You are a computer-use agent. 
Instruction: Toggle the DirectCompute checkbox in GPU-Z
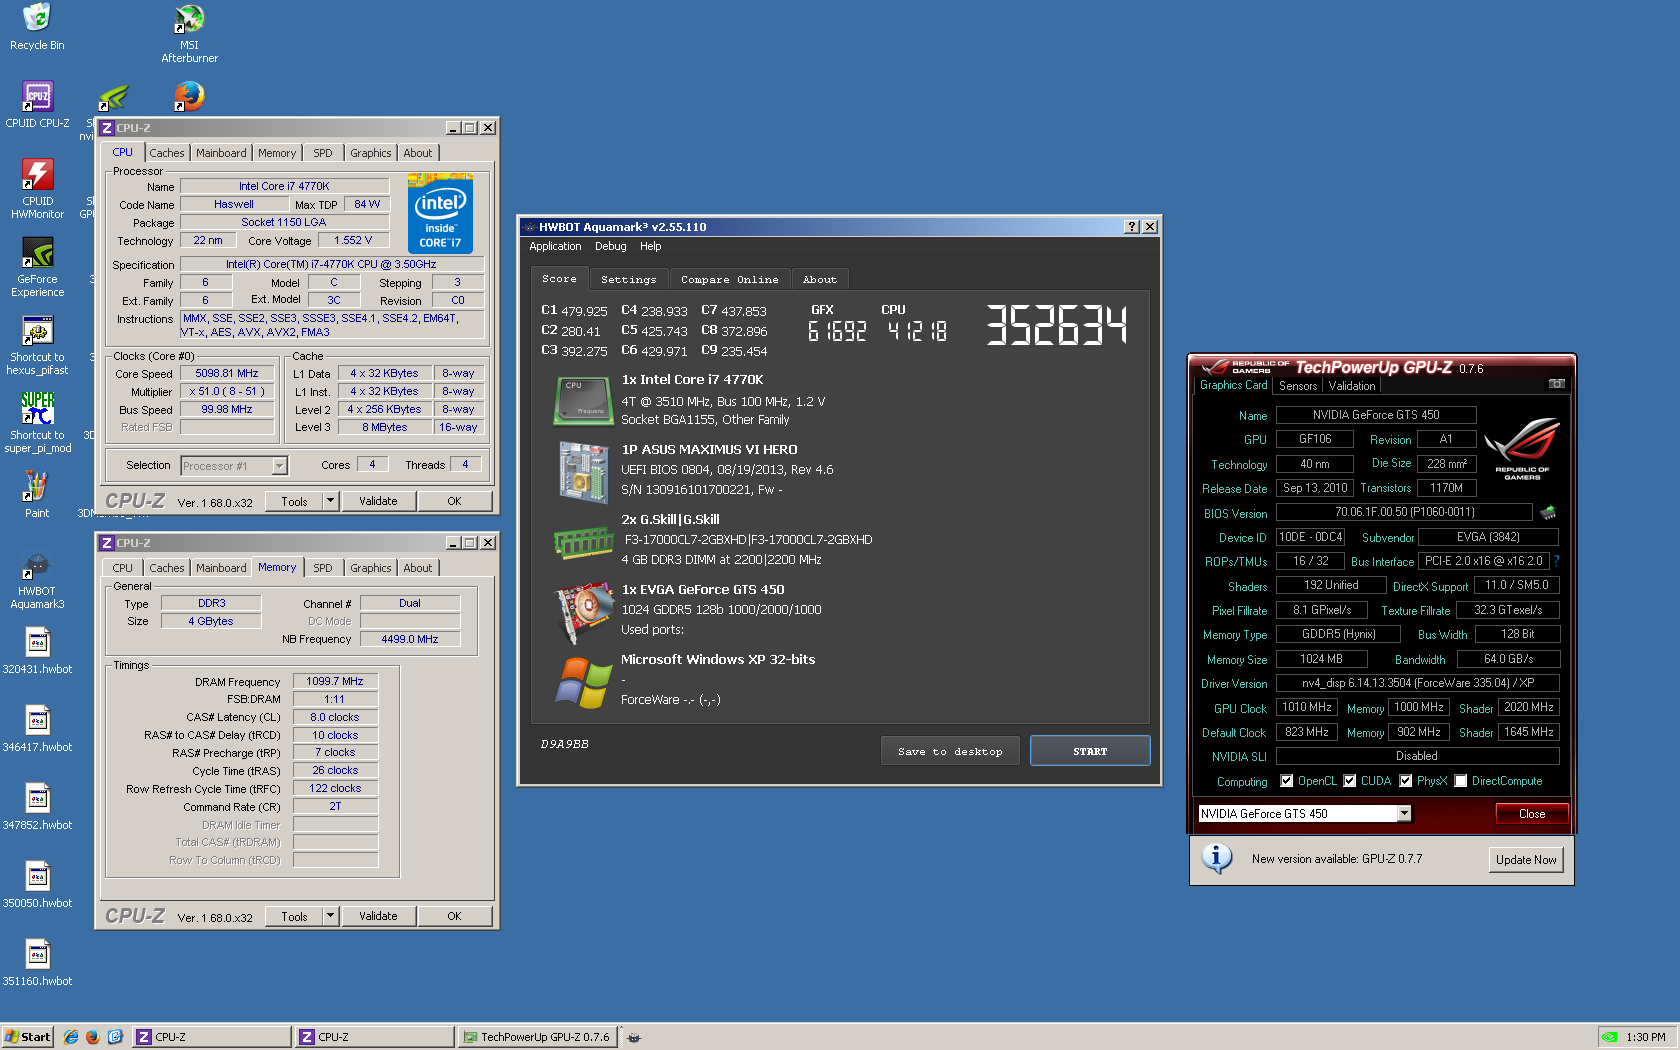(1461, 781)
